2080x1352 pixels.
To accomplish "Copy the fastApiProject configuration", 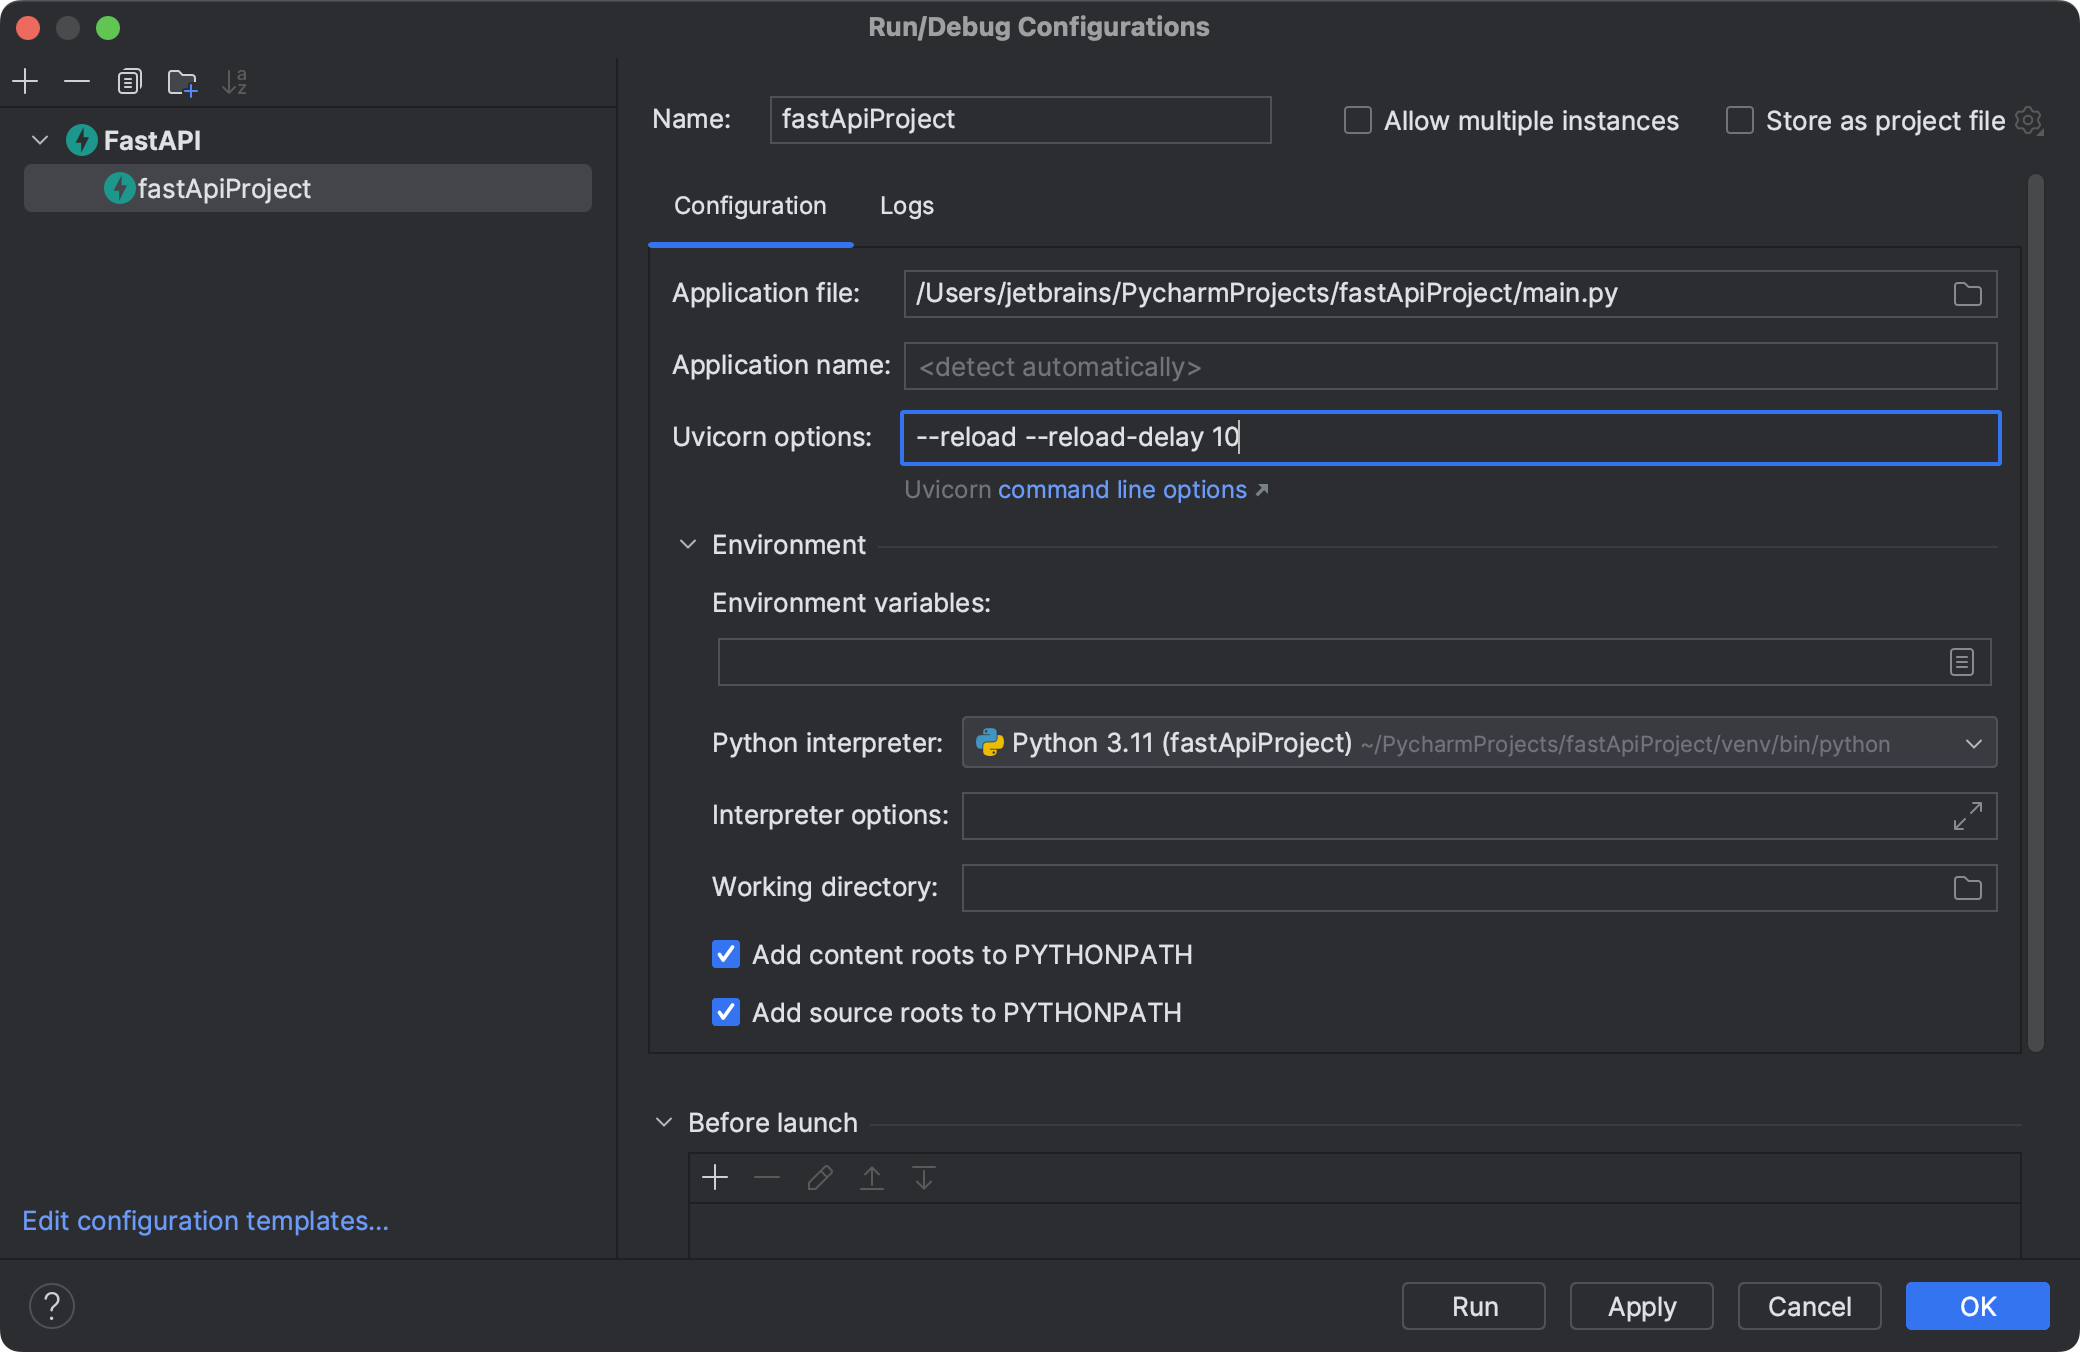I will pos(129,82).
